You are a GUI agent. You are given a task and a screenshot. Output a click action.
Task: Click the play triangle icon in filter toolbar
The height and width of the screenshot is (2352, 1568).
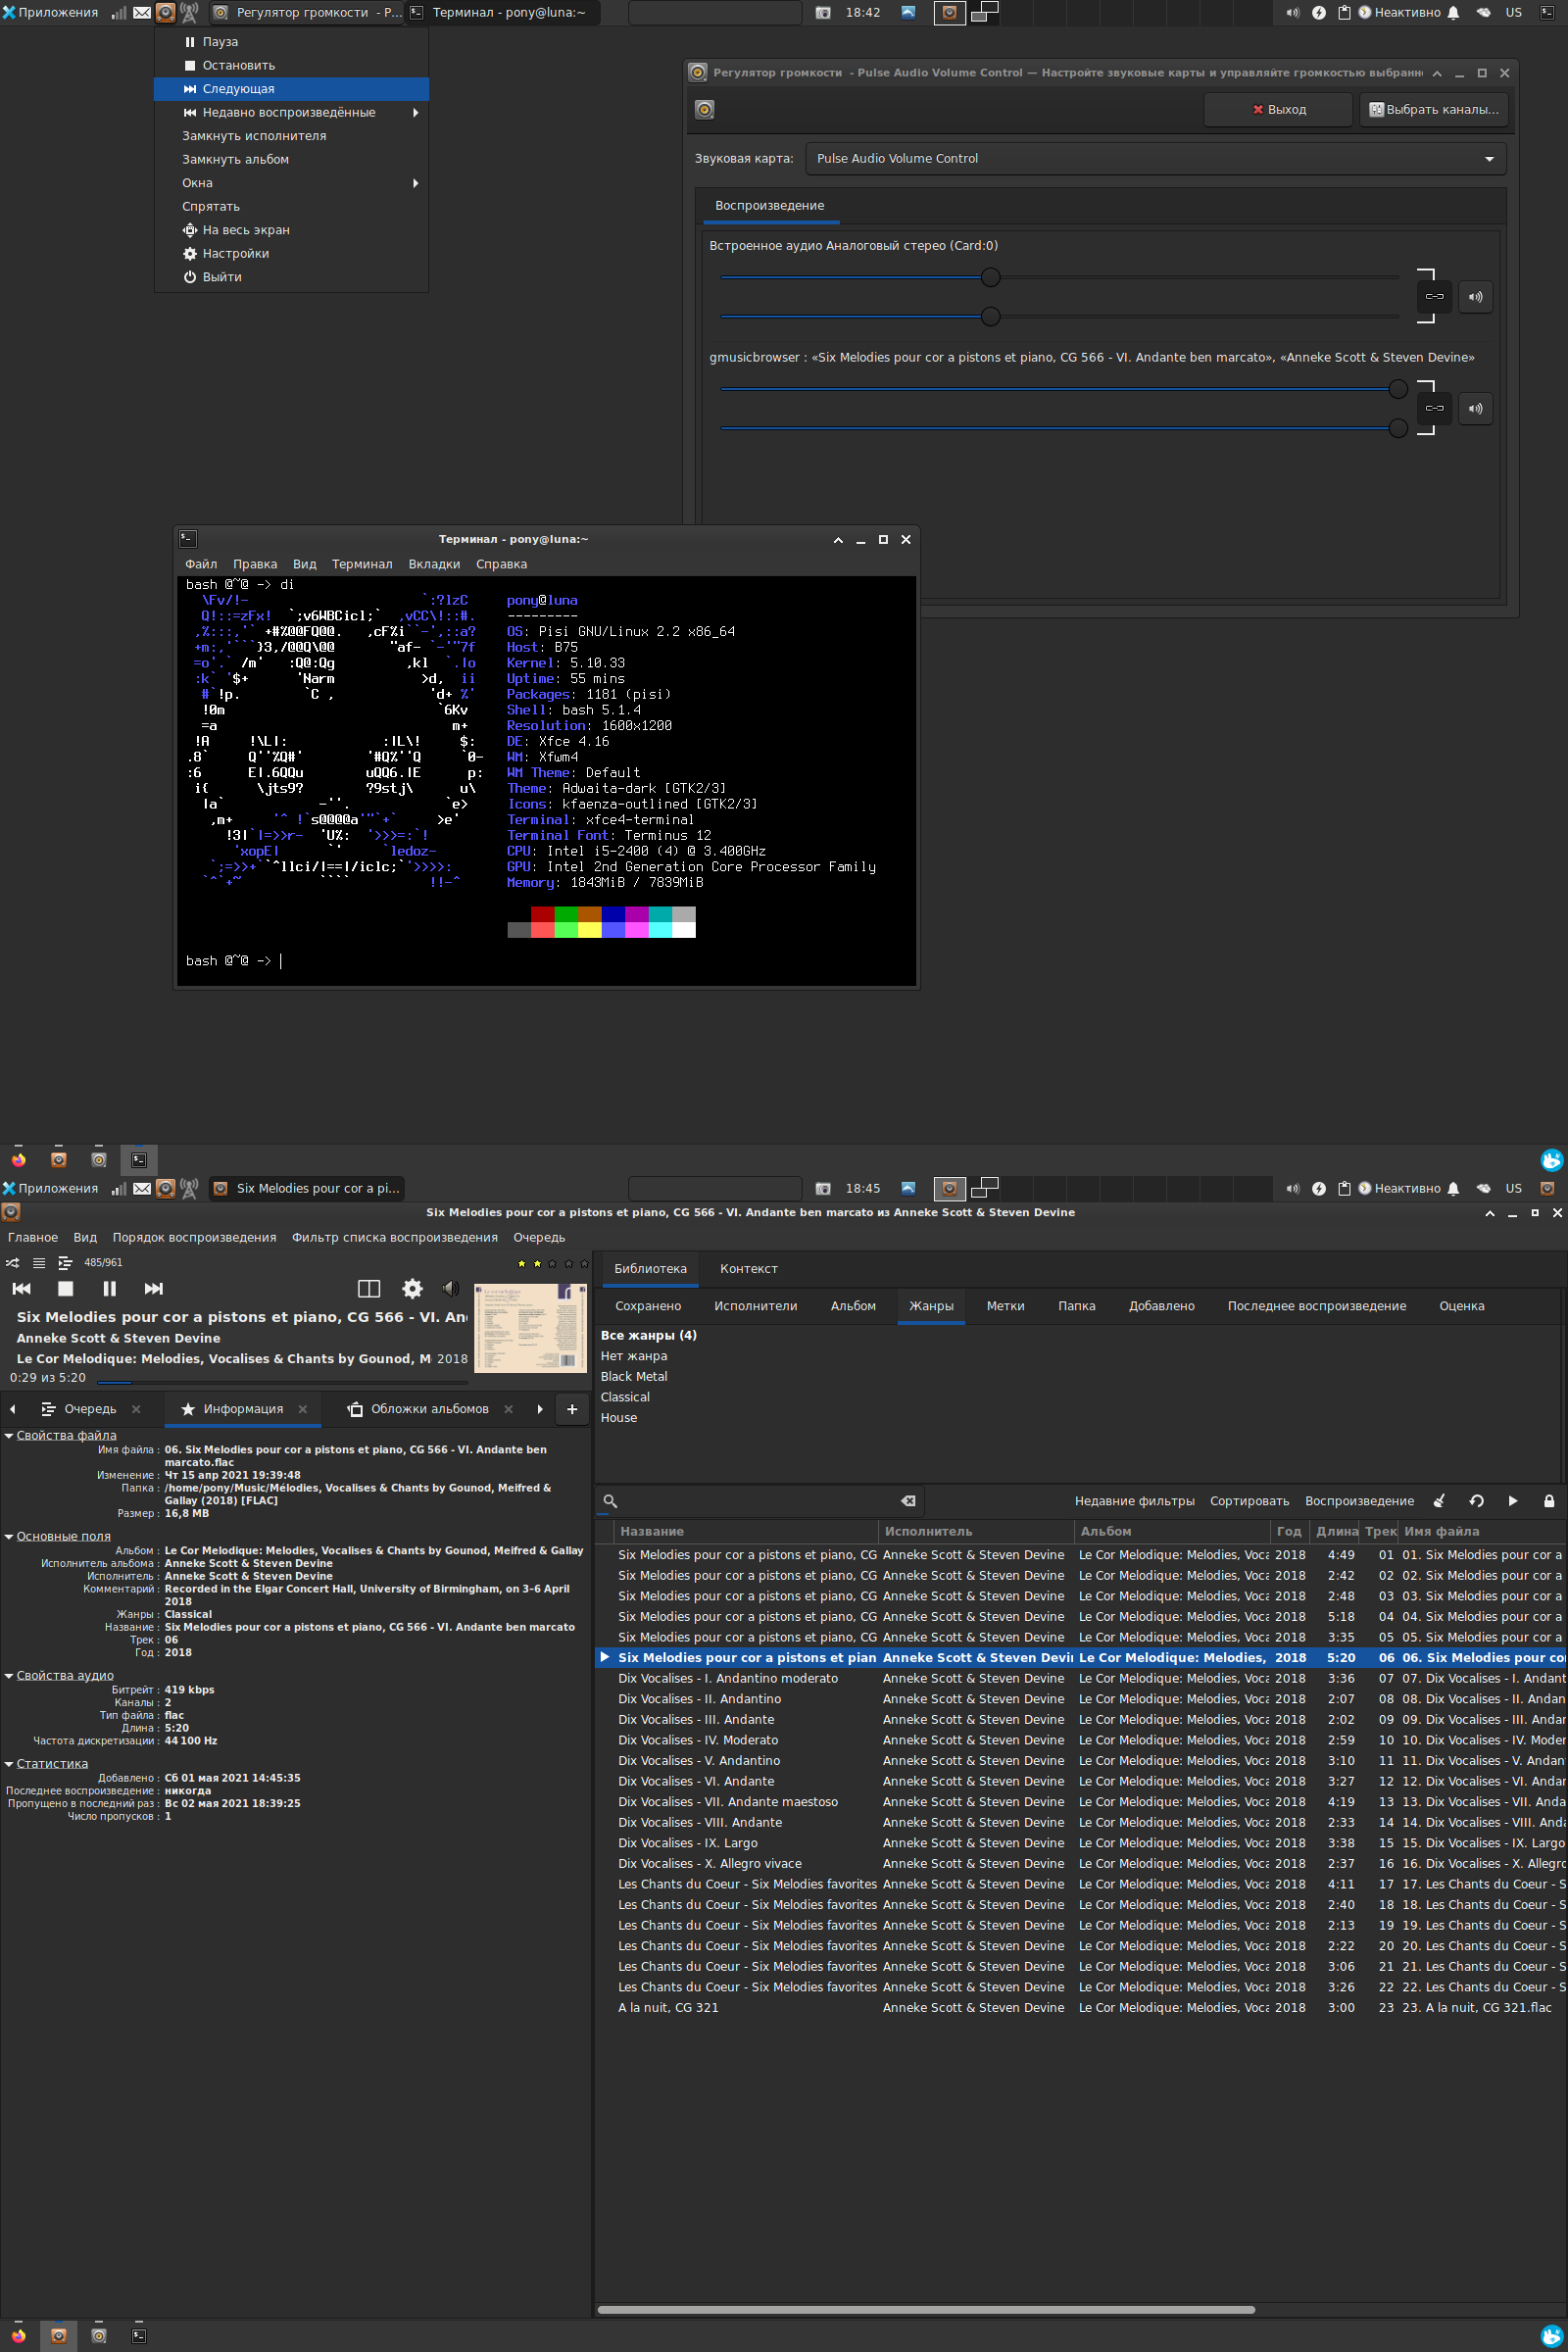(x=1513, y=1501)
